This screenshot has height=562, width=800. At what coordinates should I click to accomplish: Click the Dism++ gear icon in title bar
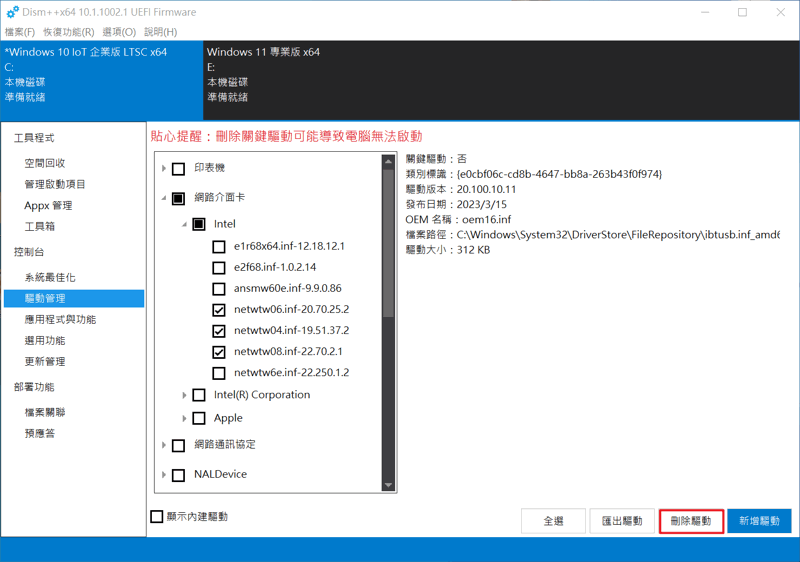click(12, 12)
